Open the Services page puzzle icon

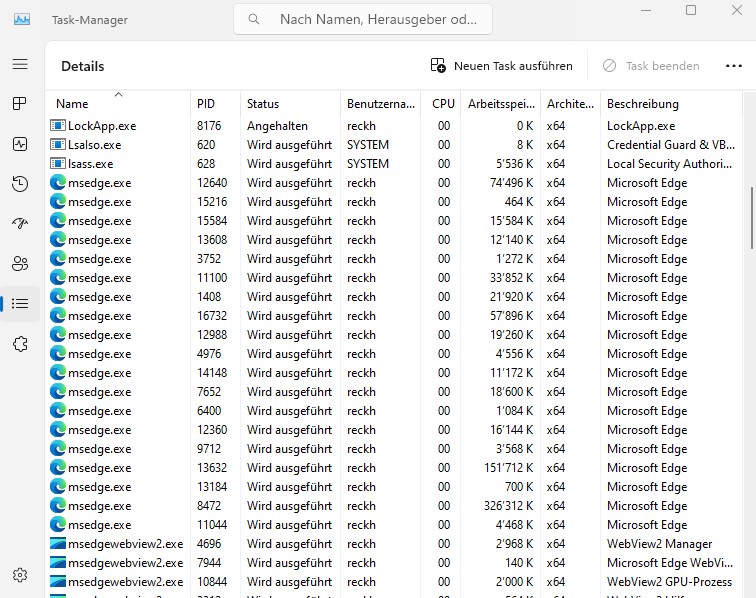pos(20,344)
